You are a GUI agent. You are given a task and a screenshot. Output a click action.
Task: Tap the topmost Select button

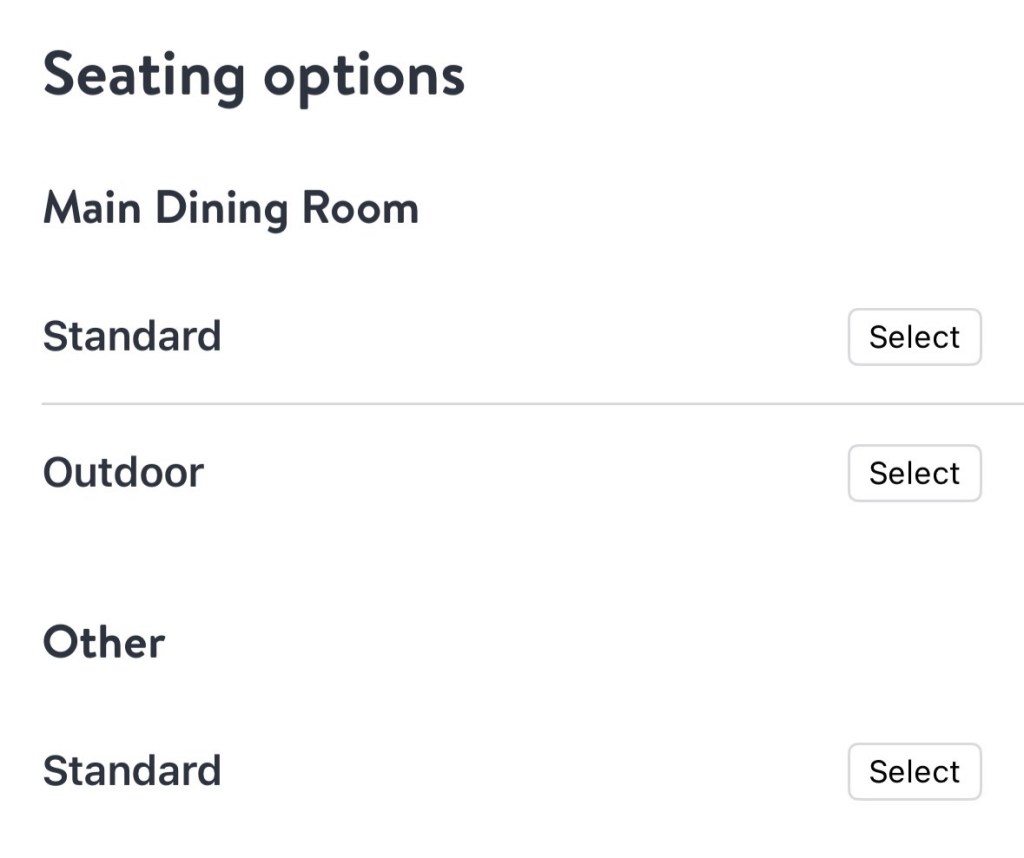click(914, 337)
